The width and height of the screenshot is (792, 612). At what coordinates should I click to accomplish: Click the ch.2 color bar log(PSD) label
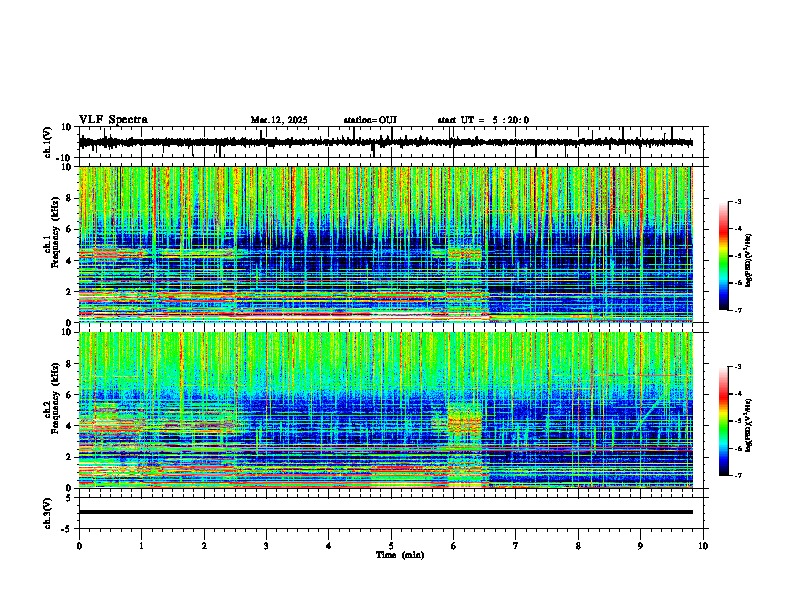tap(749, 425)
